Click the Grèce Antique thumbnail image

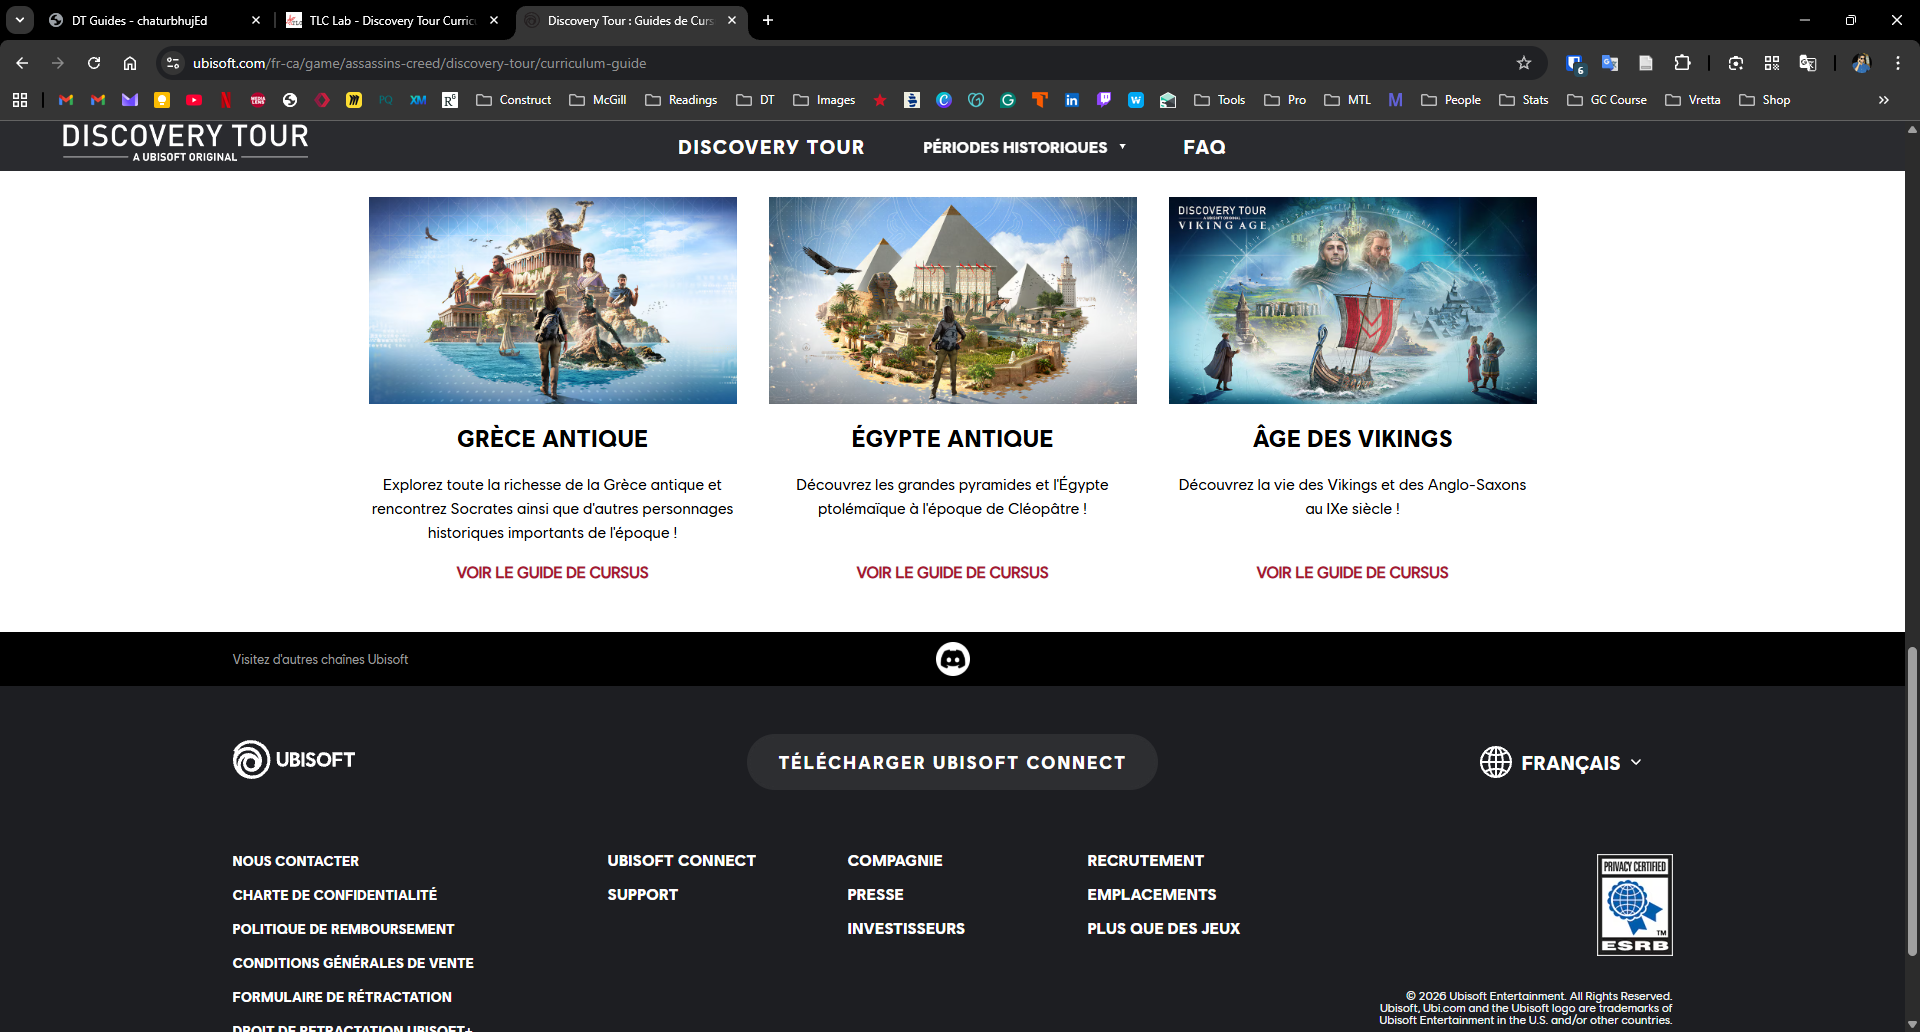click(x=552, y=300)
